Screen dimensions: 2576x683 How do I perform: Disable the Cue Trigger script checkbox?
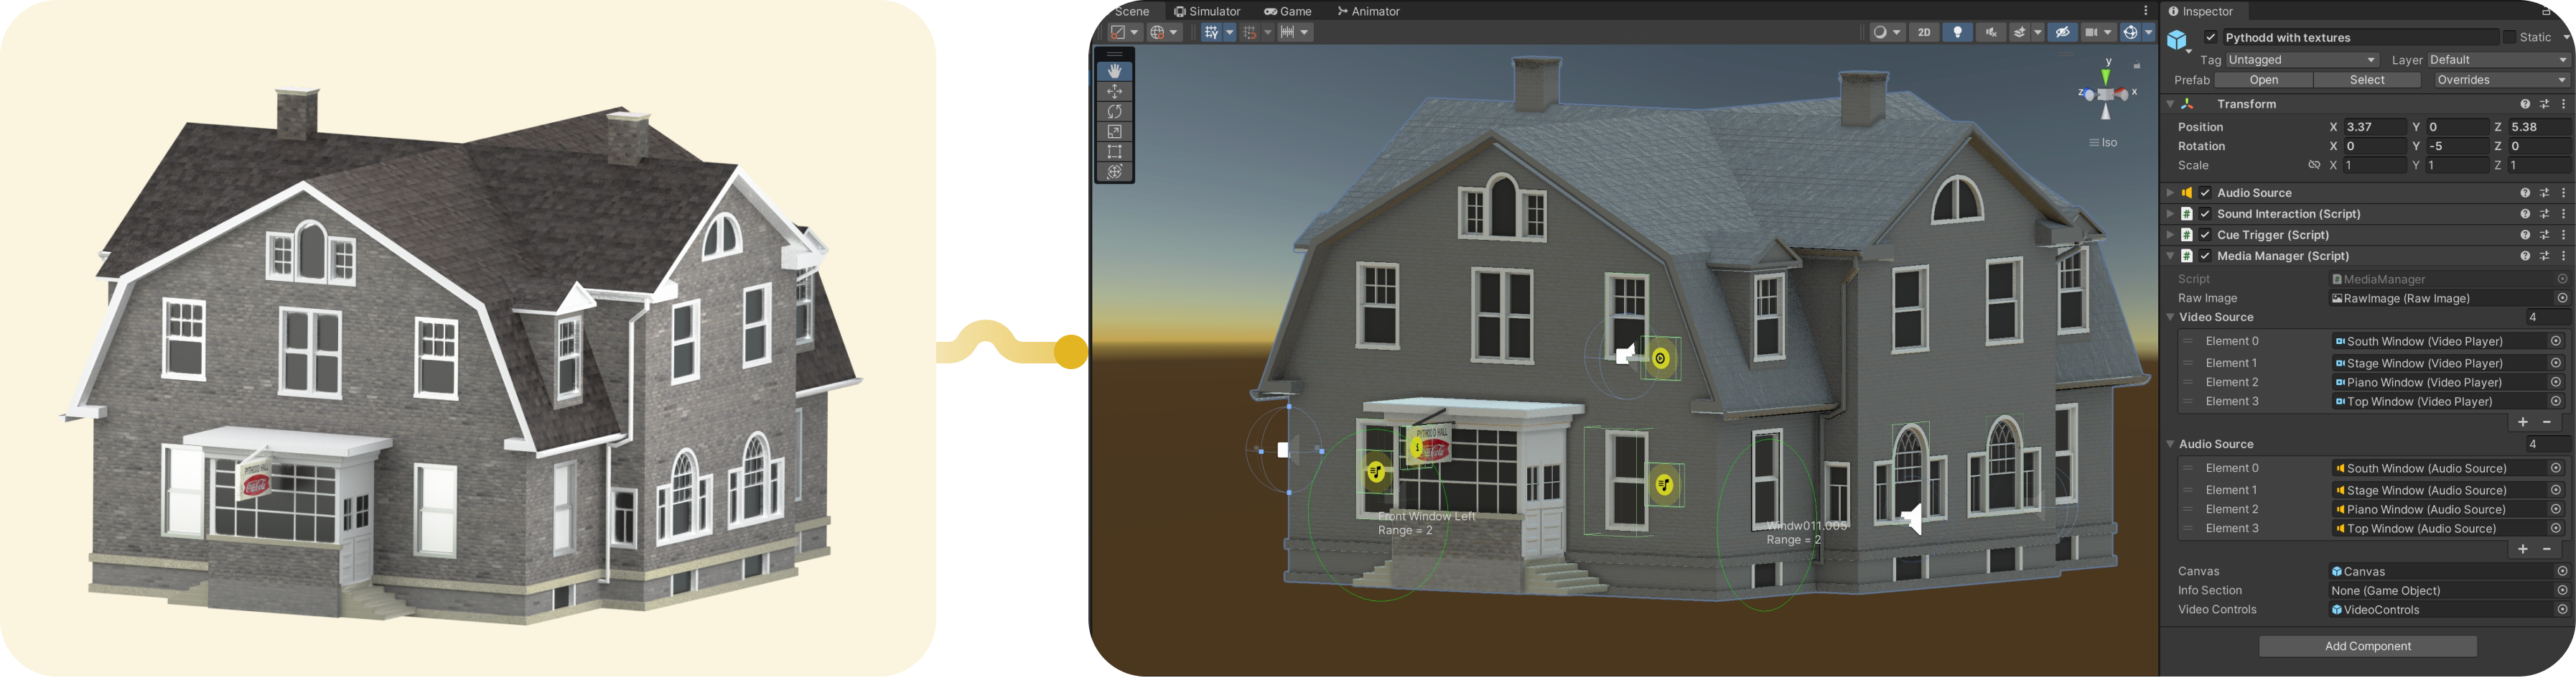[x=2205, y=234]
